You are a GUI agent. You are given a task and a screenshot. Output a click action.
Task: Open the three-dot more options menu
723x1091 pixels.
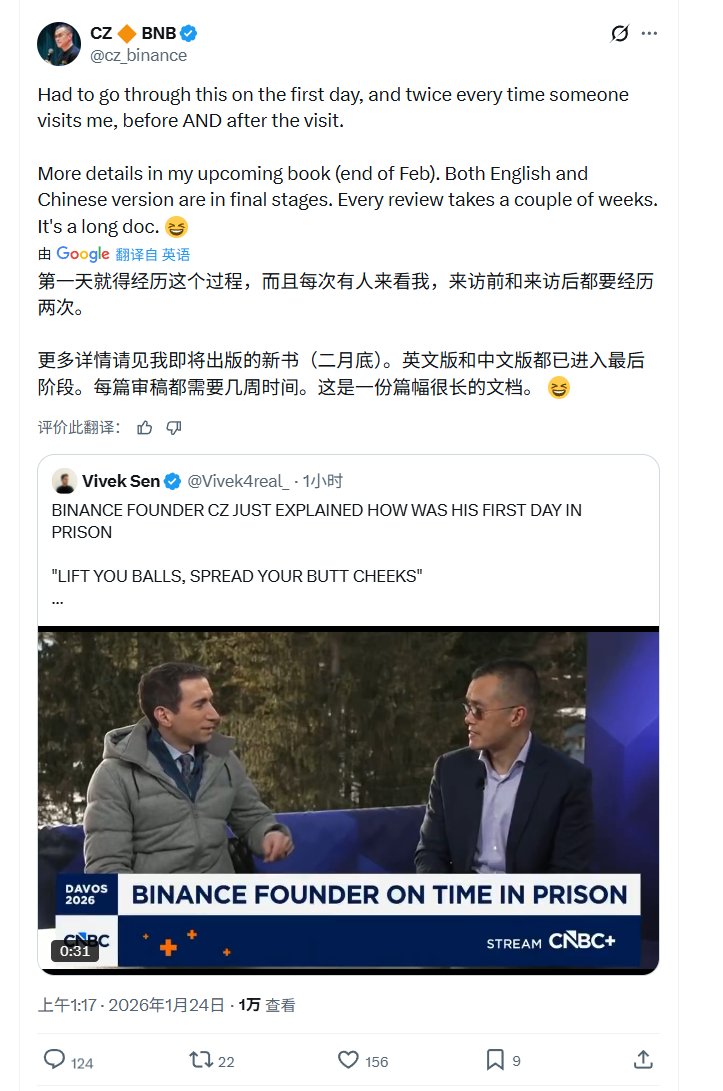click(x=650, y=34)
